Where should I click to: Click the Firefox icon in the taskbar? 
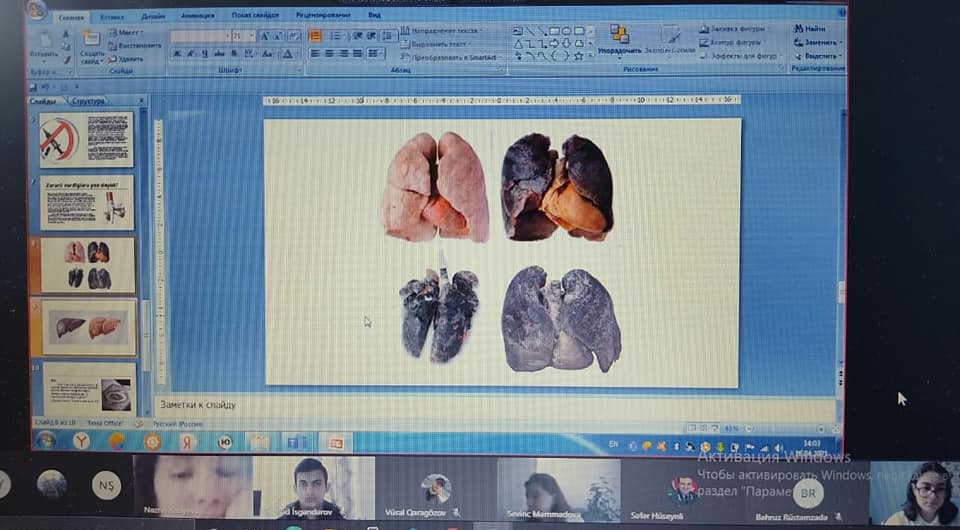[x=117, y=441]
